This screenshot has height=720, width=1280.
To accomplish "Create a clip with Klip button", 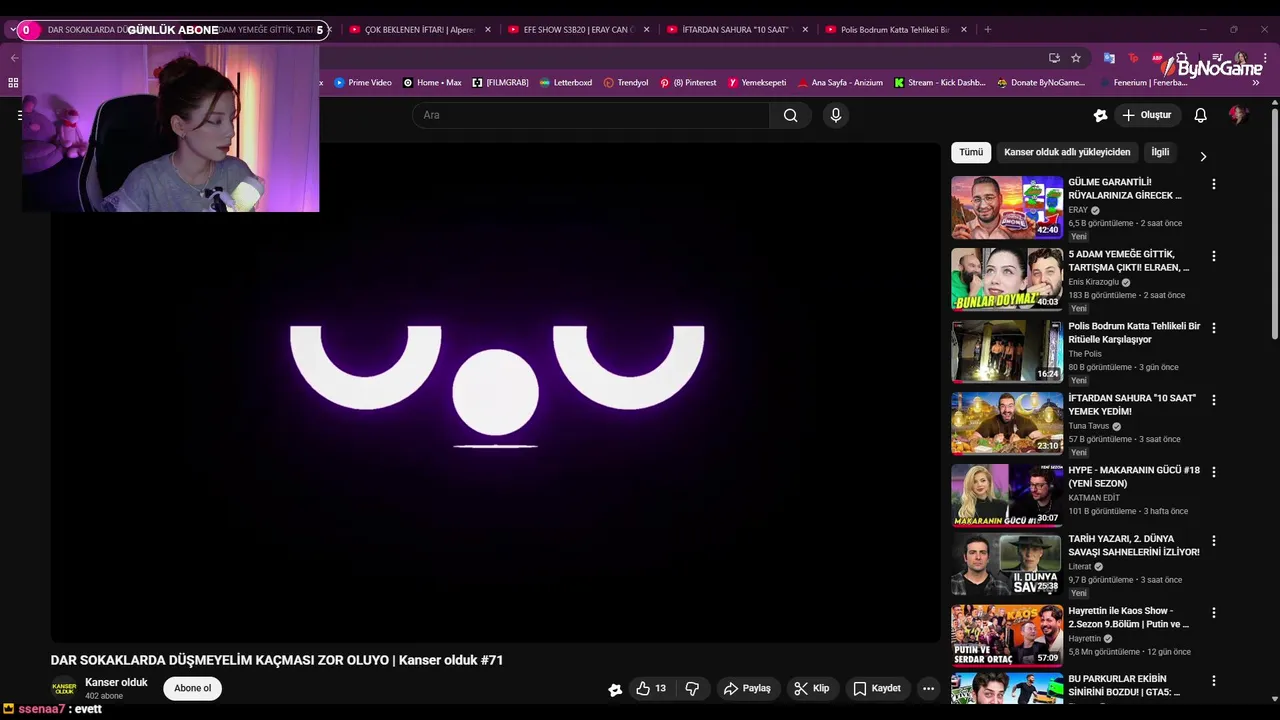I will click(x=811, y=688).
